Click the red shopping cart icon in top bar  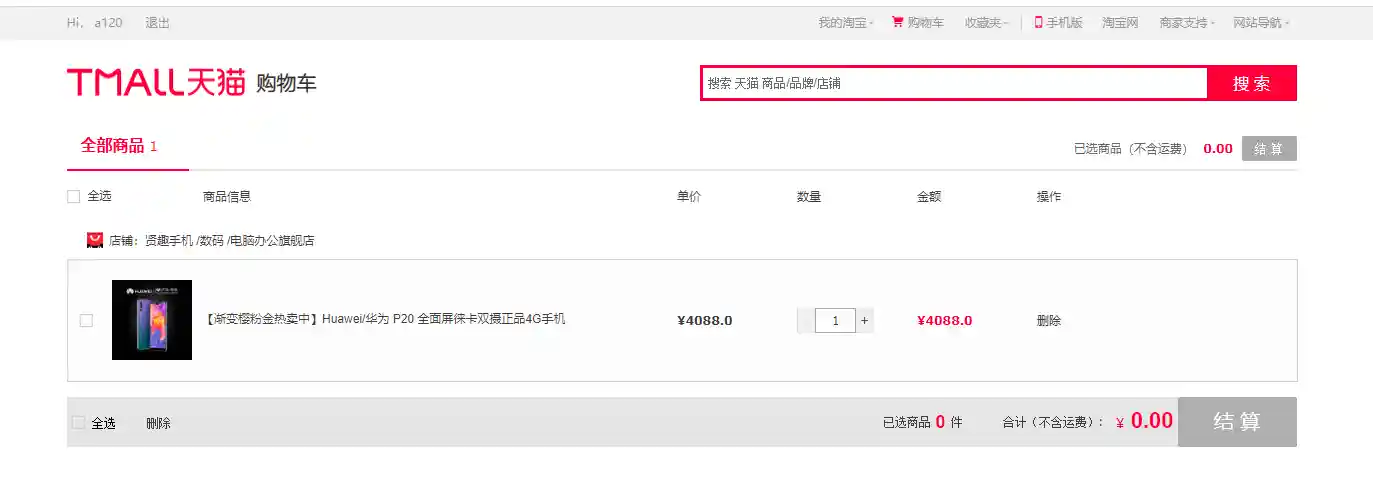point(897,22)
